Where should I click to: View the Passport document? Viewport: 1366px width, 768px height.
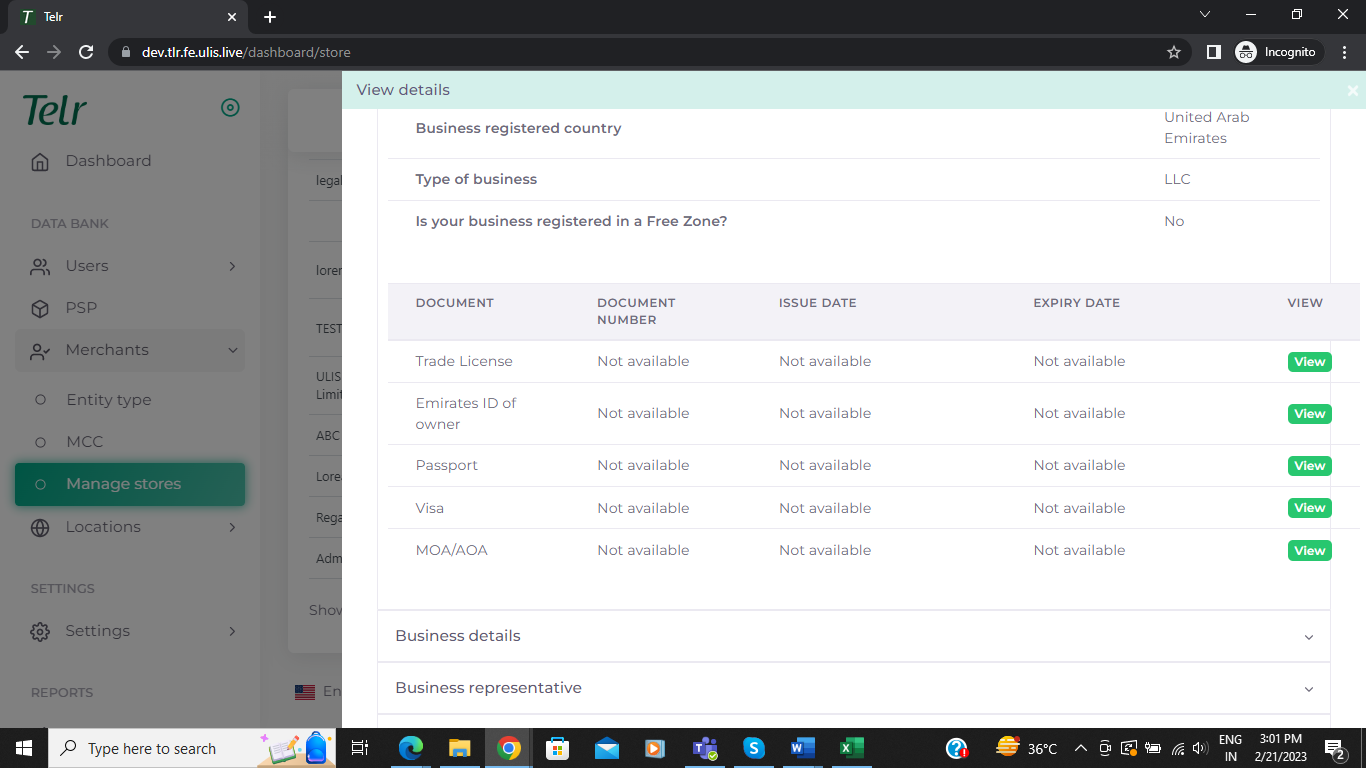tap(1309, 466)
